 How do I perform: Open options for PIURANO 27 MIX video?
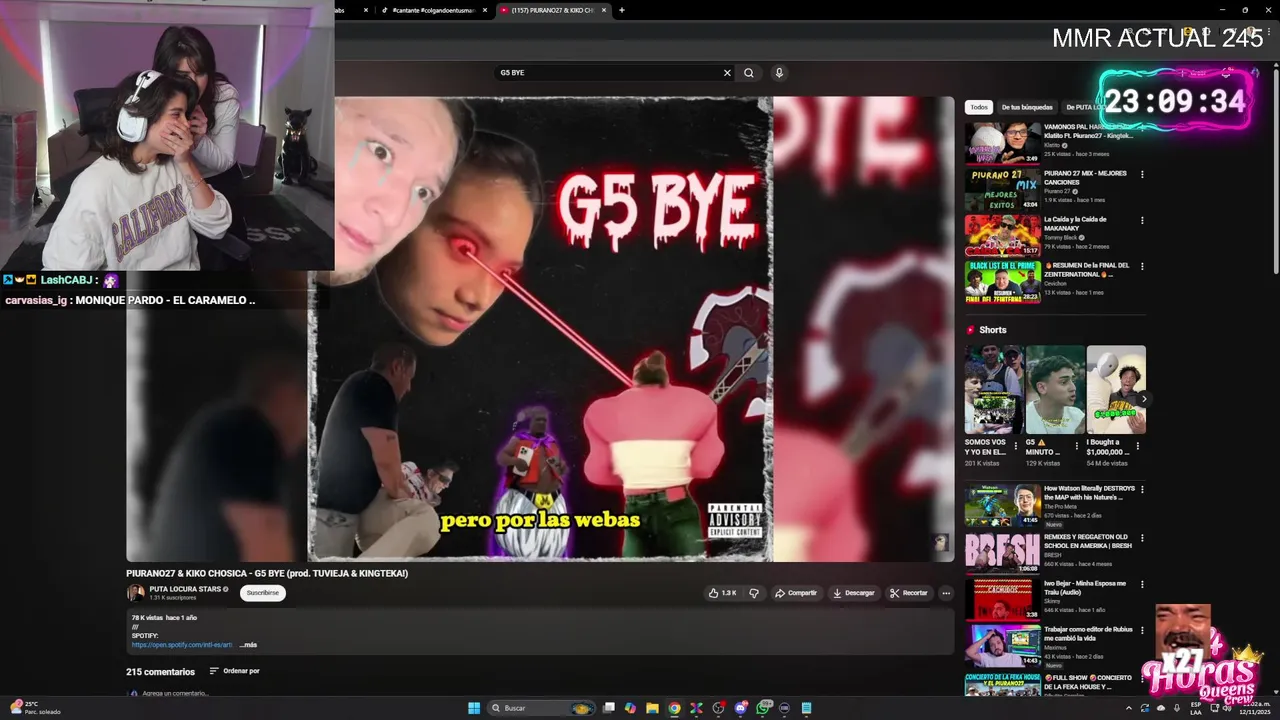click(x=1142, y=174)
